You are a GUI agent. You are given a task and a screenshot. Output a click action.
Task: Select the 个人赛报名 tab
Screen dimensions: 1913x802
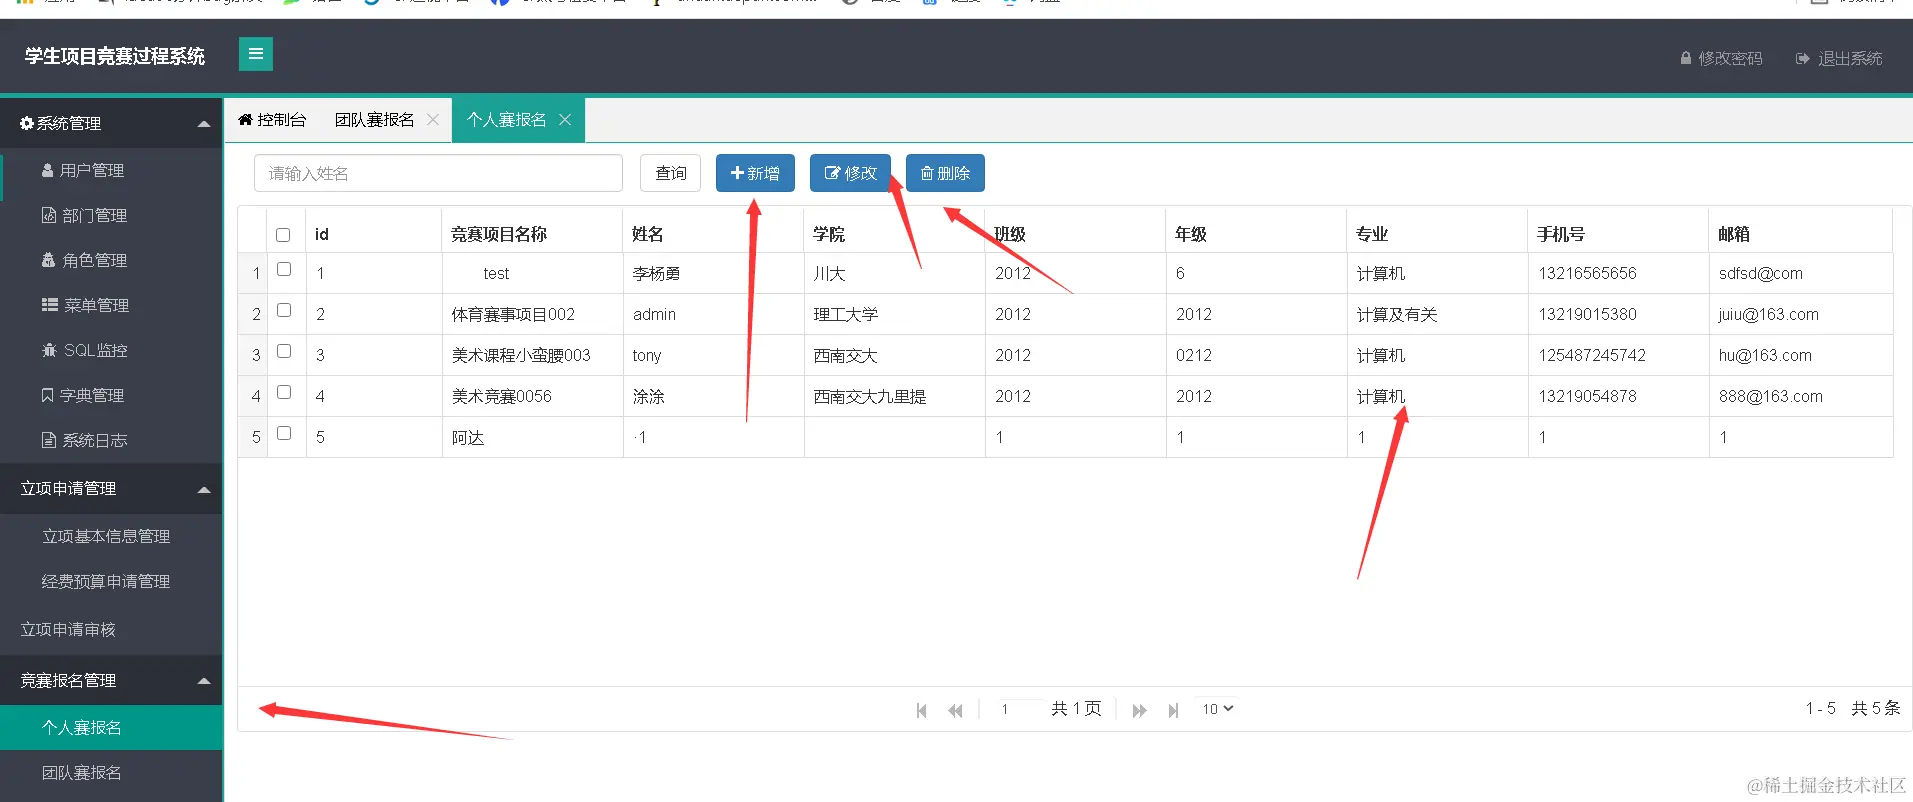point(507,120)
